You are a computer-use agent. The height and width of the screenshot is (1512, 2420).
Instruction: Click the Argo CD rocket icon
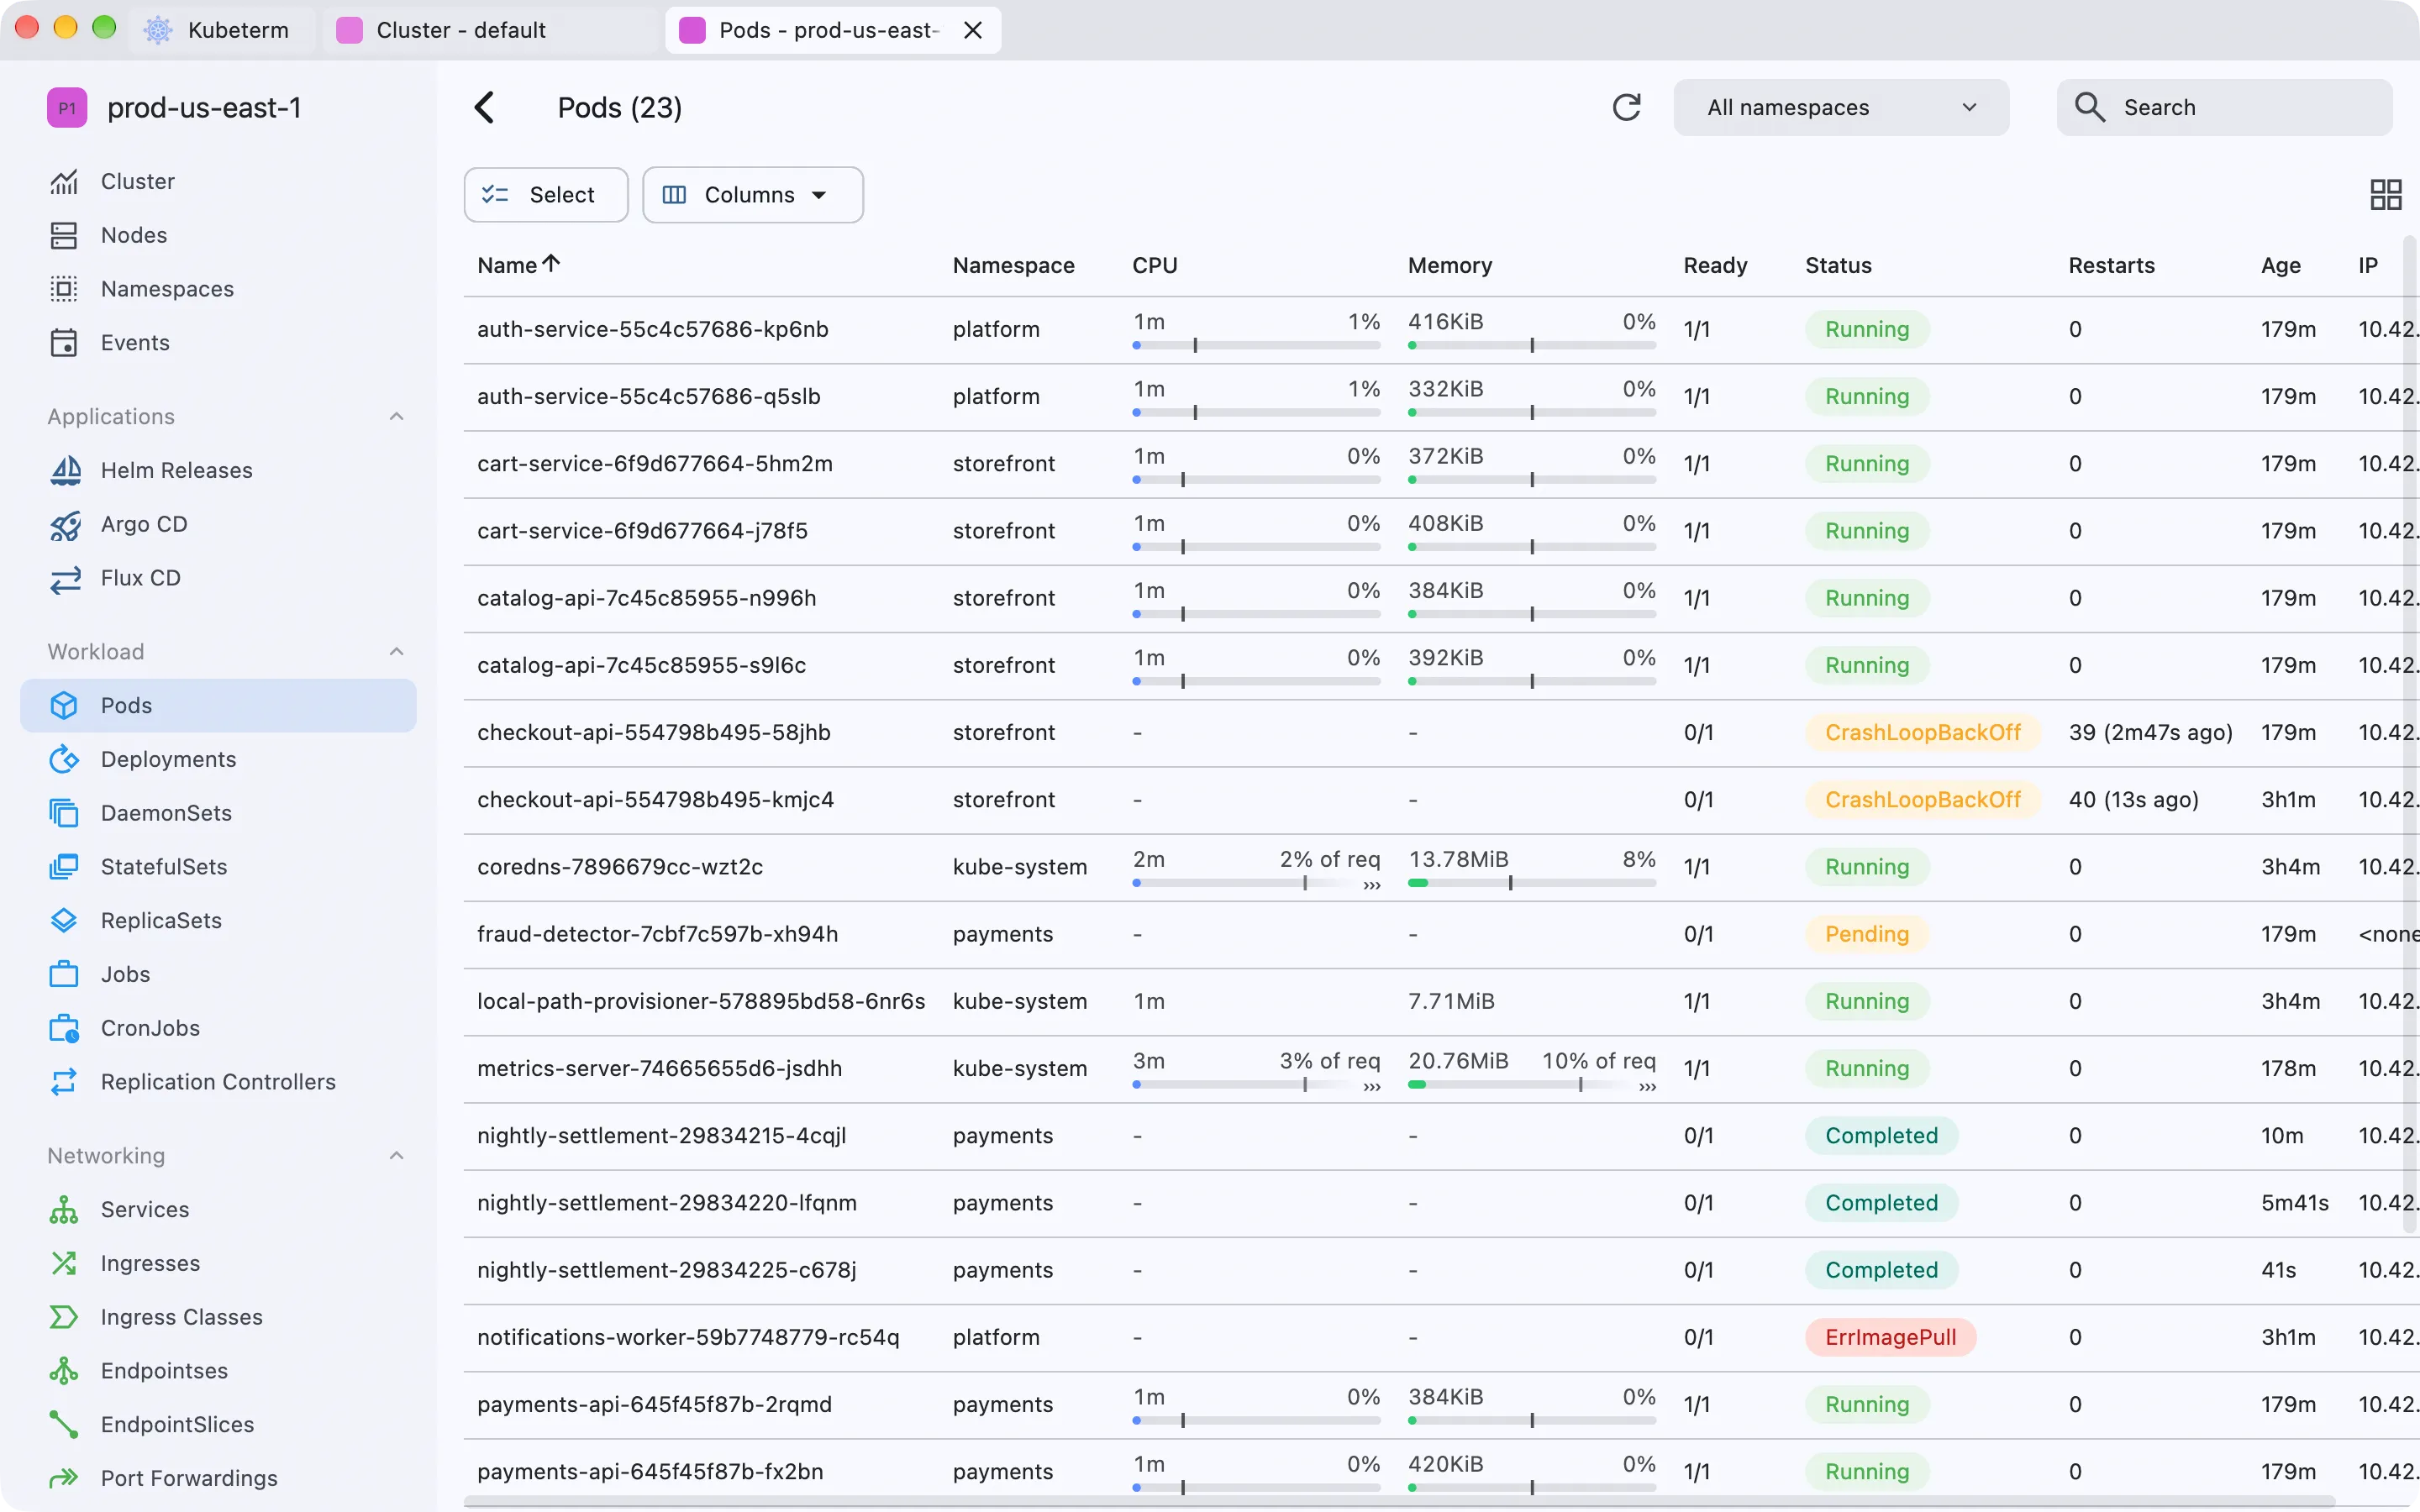[x=65, y=525]
